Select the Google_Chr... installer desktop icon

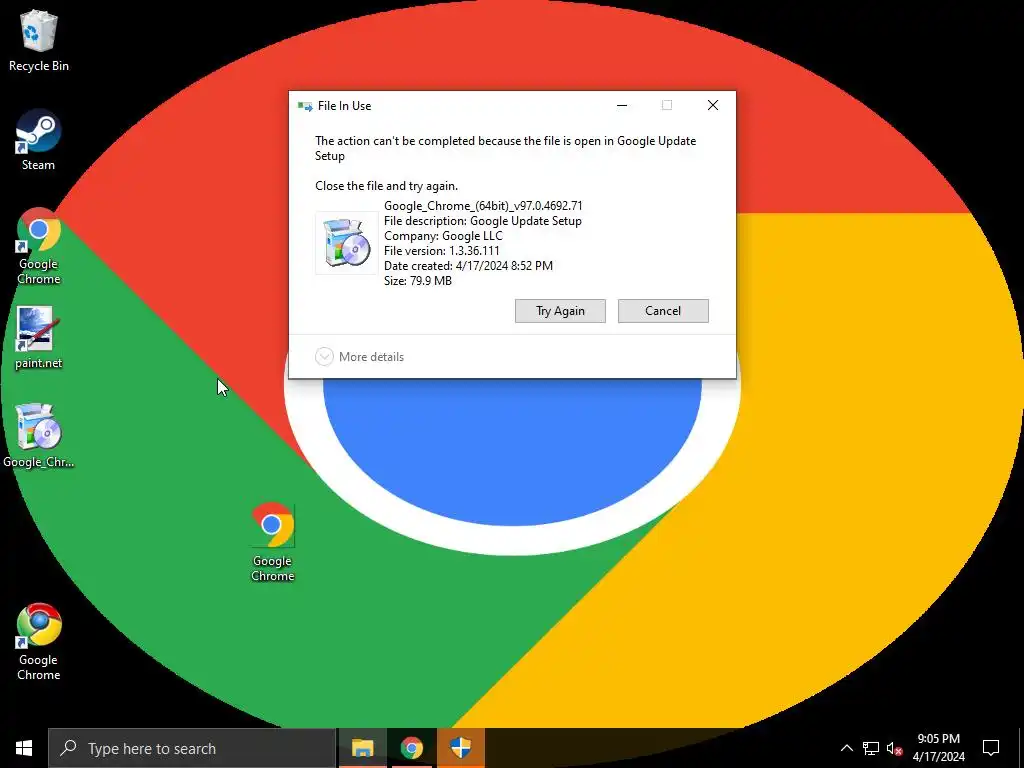[x=39, y=436]
